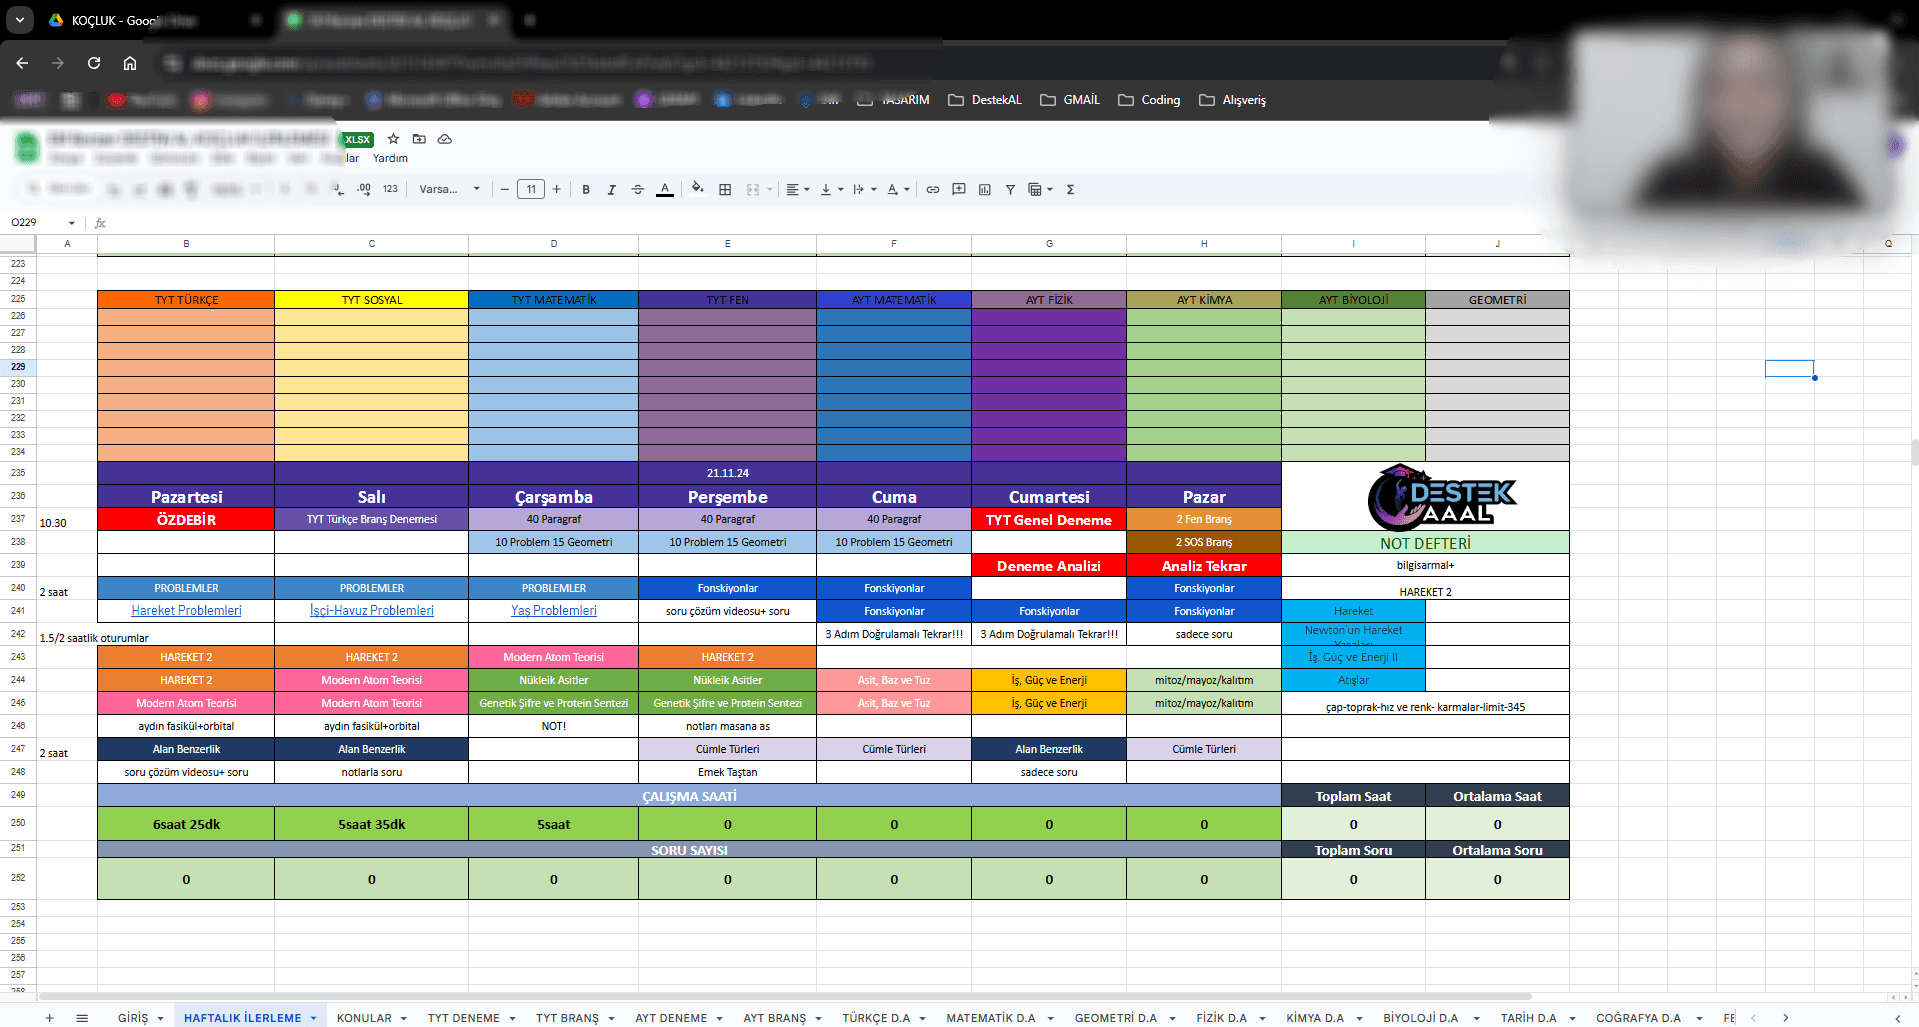Create a filter with the funnel icon
The height and width of the screenshot is (1027, 1919).
pyautogui.click(x=1010, y=190)
